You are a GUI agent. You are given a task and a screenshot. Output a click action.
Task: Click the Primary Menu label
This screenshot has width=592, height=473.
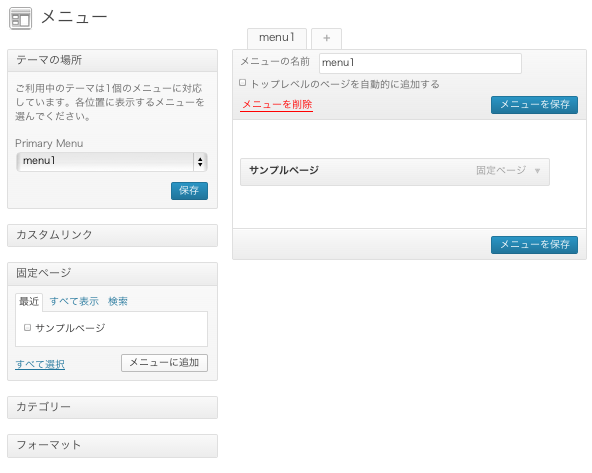[x=49, y=143]
